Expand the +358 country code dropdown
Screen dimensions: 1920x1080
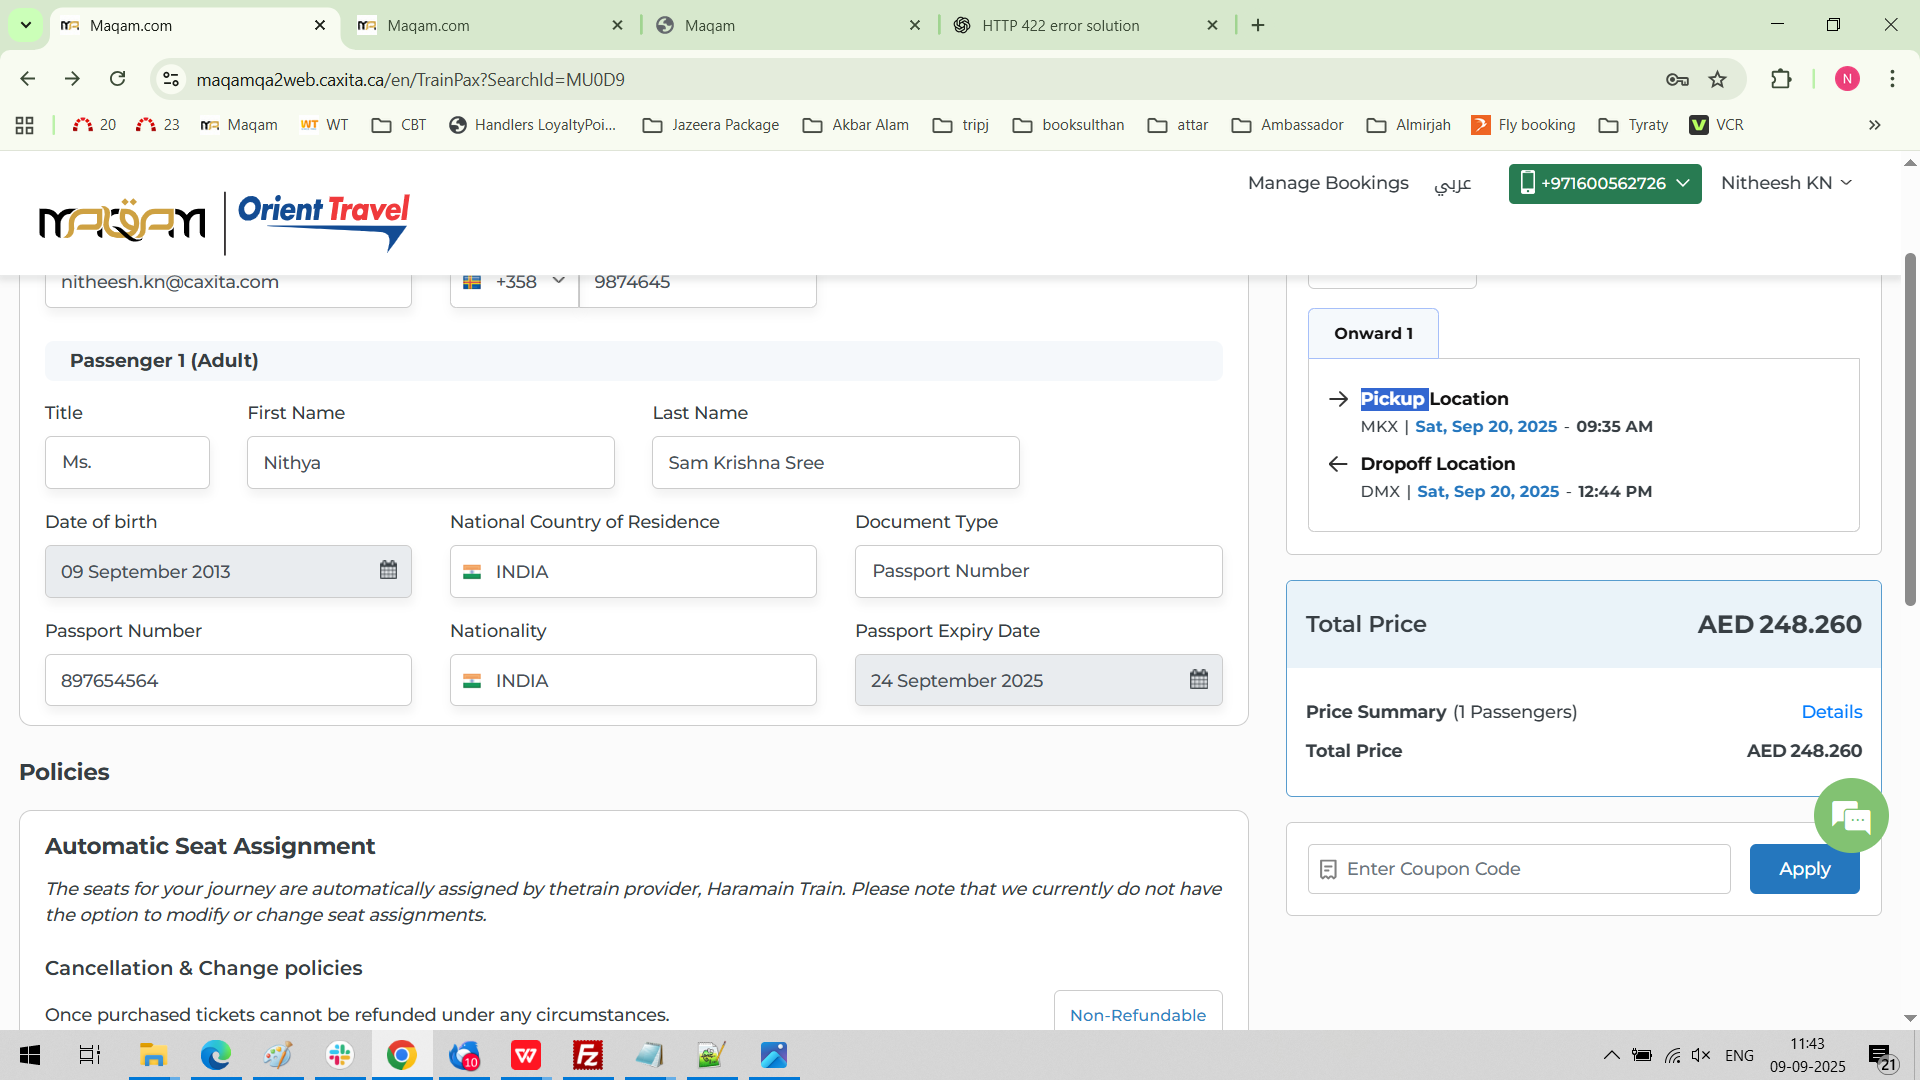tap(515, 282)
